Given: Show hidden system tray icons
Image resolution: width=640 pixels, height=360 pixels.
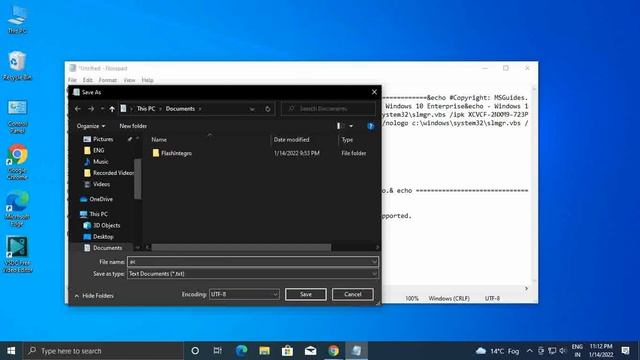Looking at the screenshot, I should 529,351.
